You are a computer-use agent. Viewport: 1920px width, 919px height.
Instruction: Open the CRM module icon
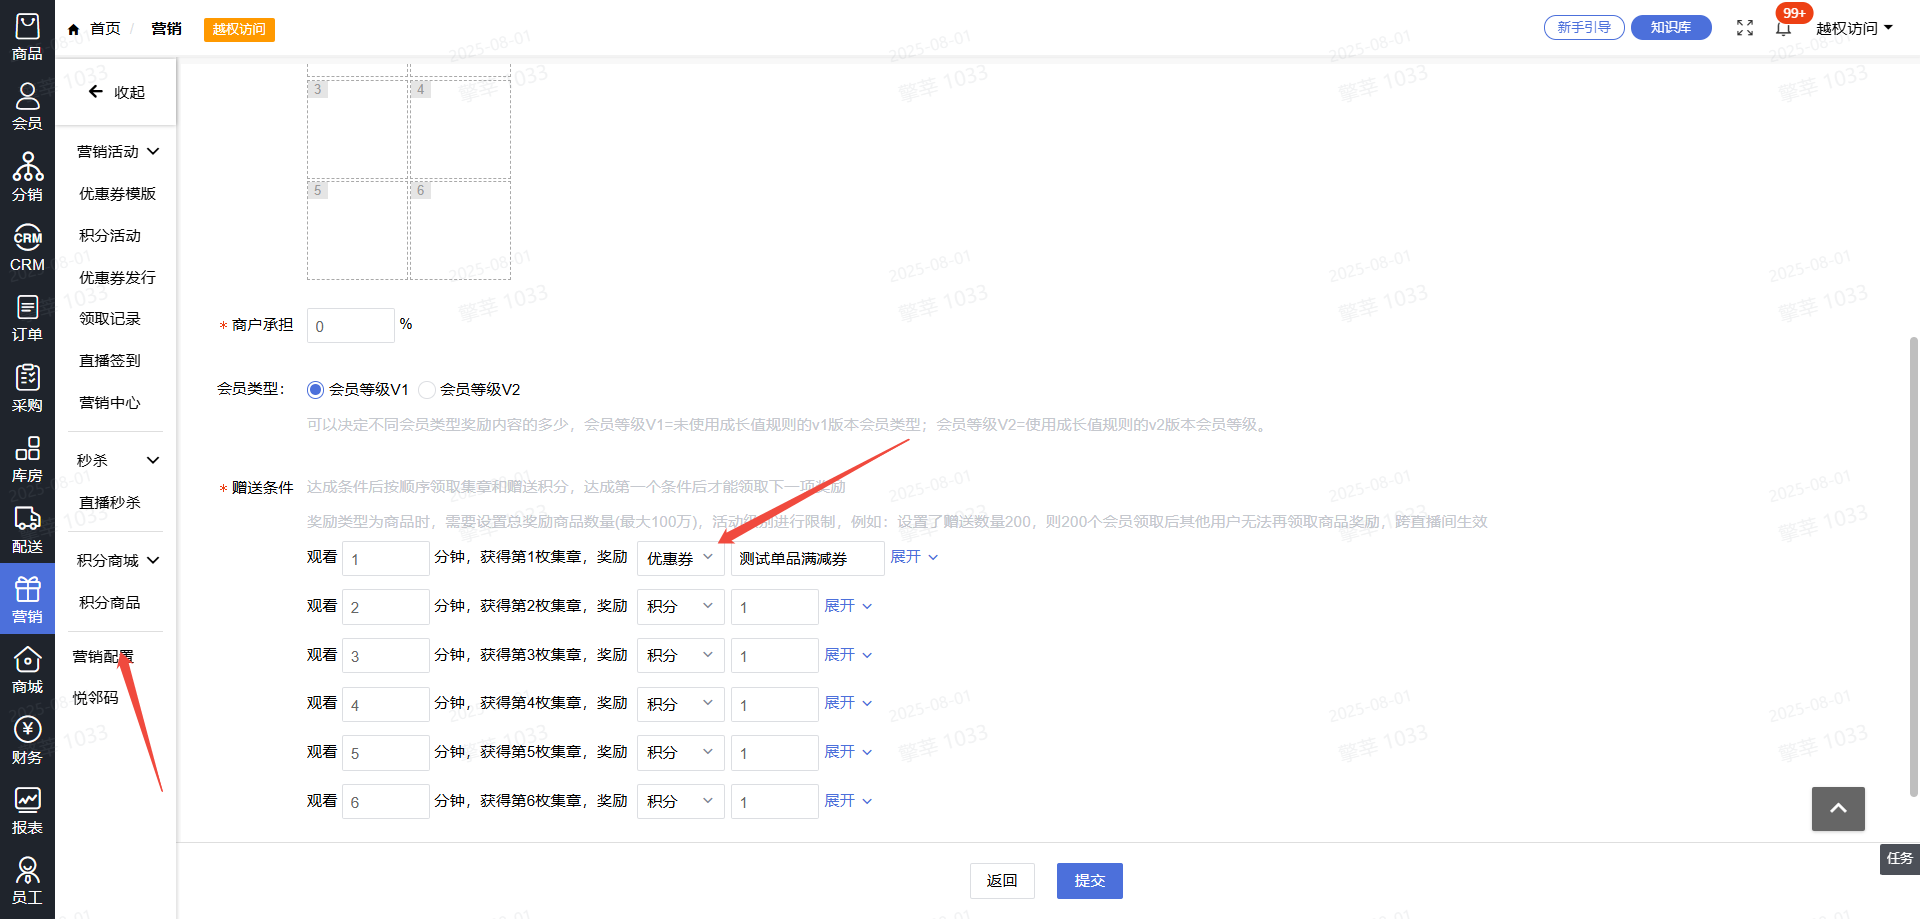coord(27,248)
